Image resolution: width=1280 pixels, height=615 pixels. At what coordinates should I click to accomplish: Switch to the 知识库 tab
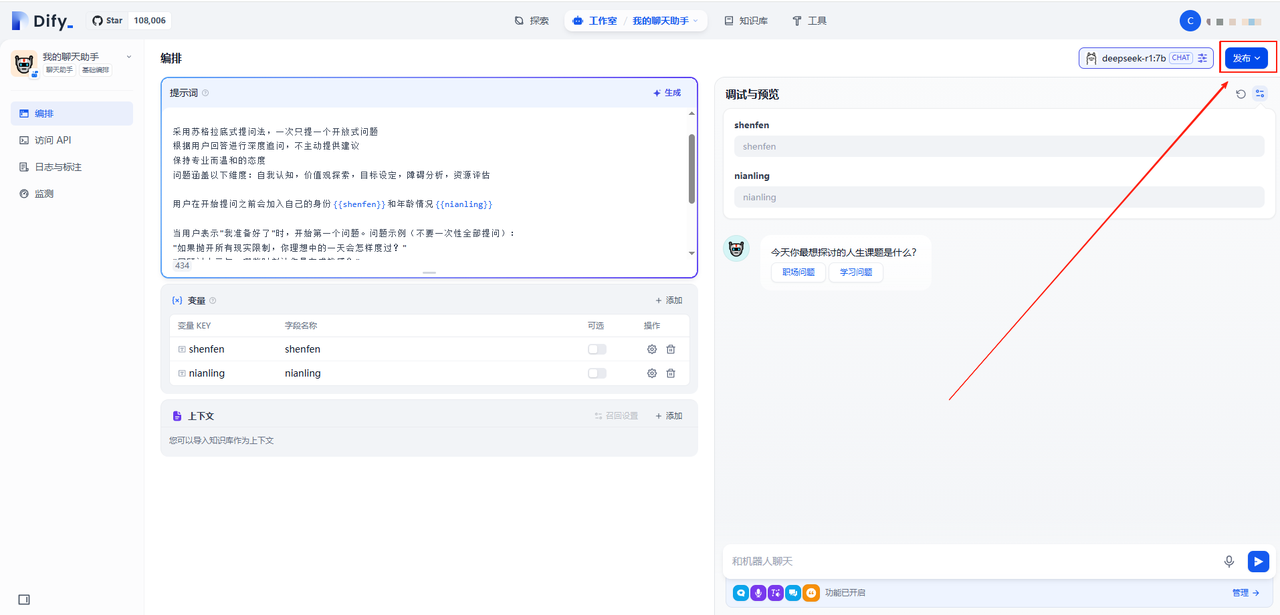tap(746, 20)
